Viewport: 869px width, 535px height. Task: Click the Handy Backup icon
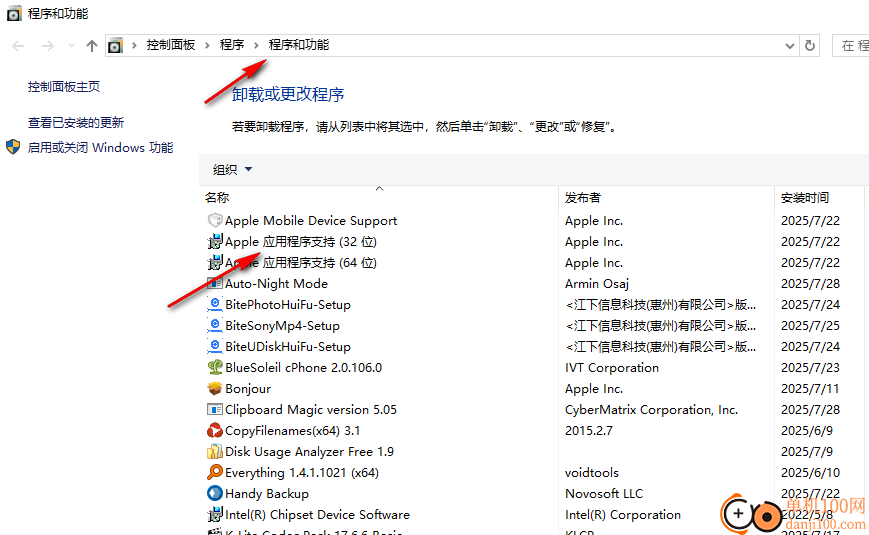coord(215,493)
